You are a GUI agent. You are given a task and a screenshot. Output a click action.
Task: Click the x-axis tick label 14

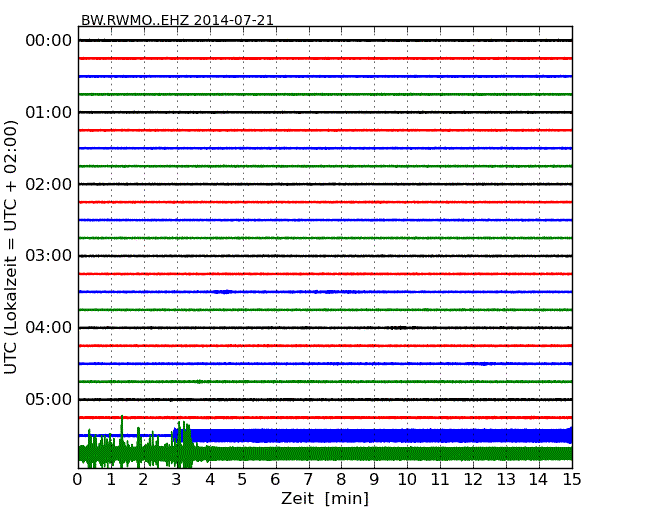(538, 480)
